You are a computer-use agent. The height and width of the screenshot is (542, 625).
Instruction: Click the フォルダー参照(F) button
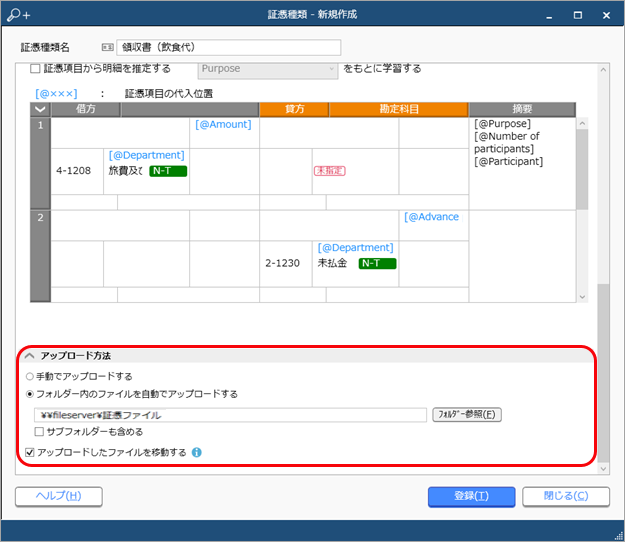[467, 414]
